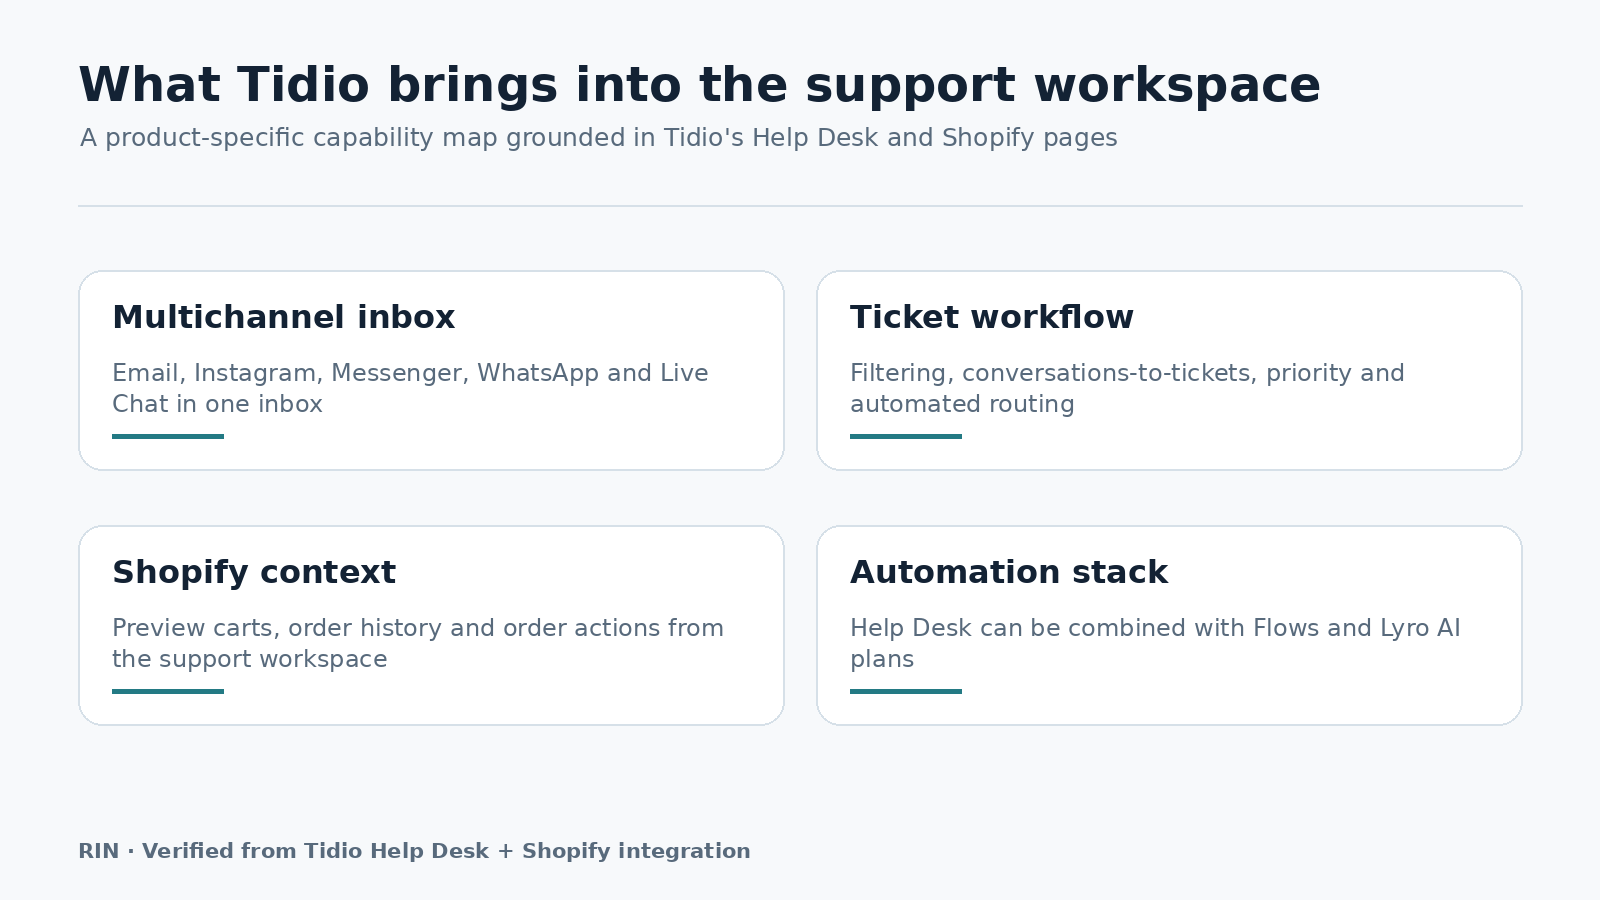The image size is (1600, 900).
Task: Select the subtitle mentioning capability map
Action: point(598,138)
